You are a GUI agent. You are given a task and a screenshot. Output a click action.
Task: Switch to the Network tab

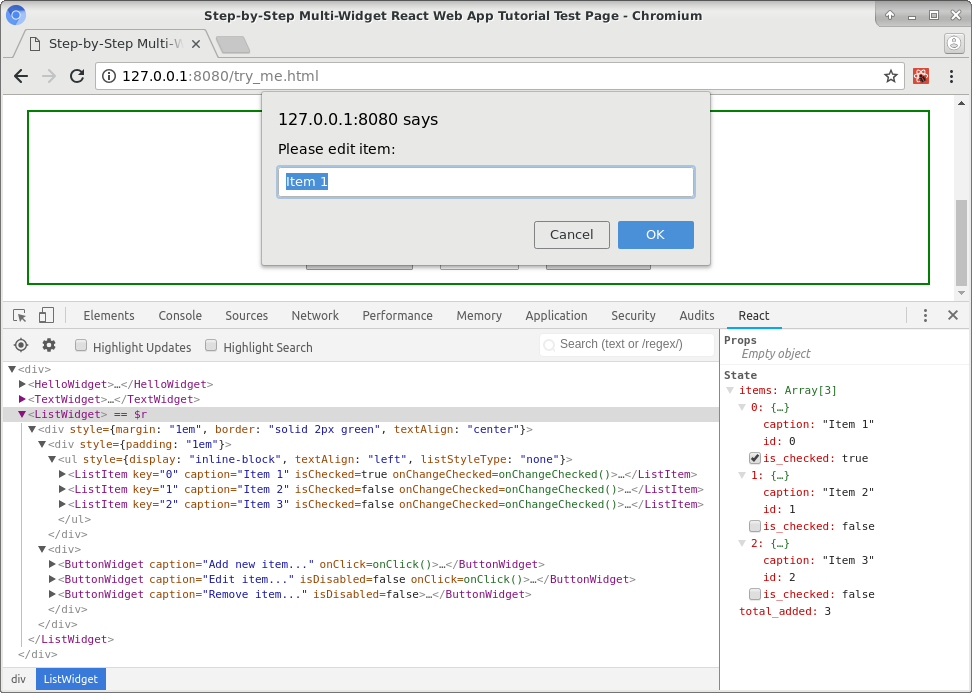tap(315, 316)
